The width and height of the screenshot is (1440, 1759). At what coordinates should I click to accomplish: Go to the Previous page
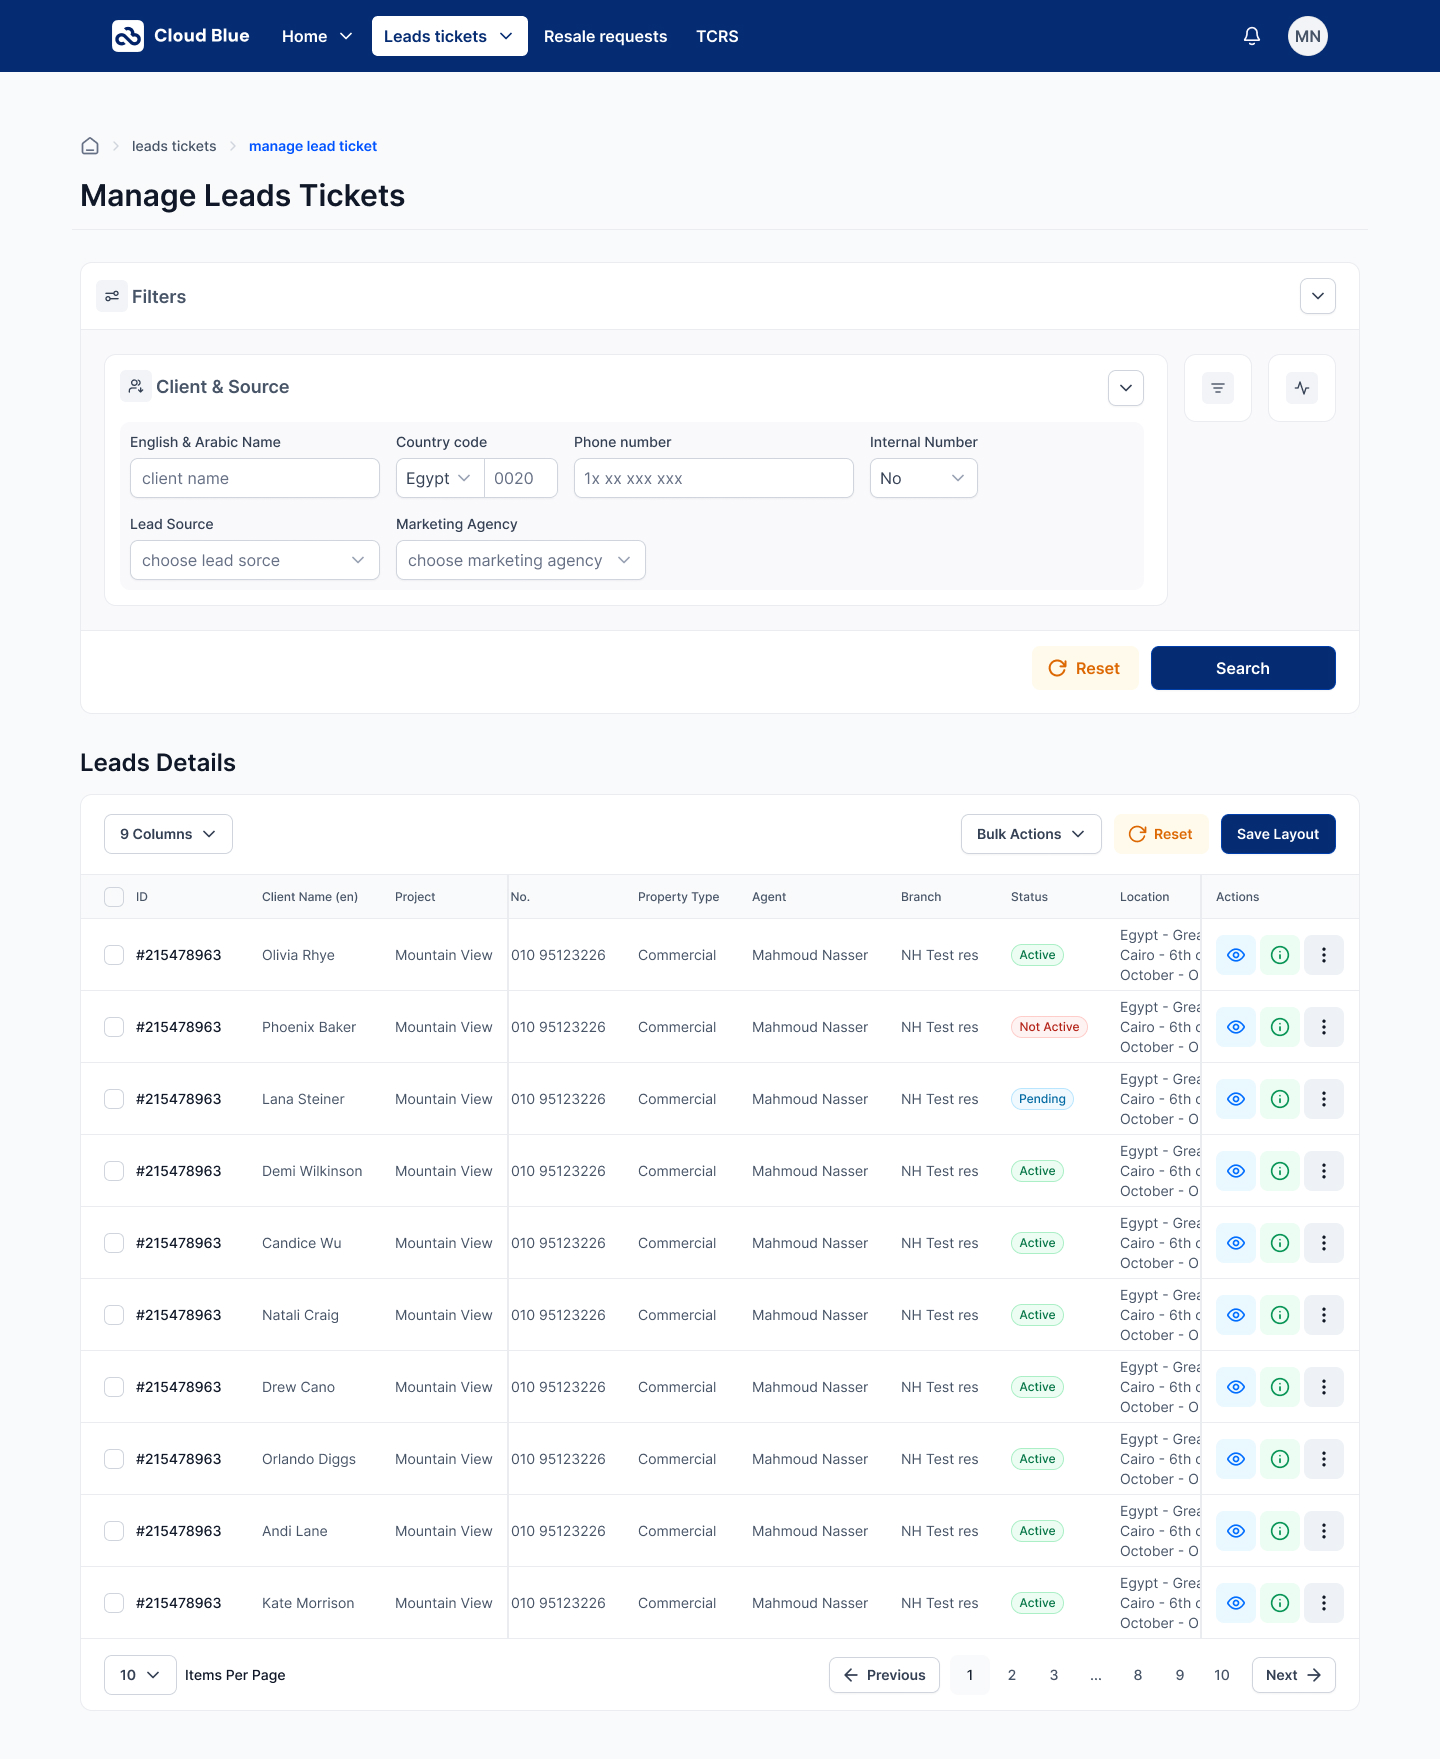coord(884,1675)
